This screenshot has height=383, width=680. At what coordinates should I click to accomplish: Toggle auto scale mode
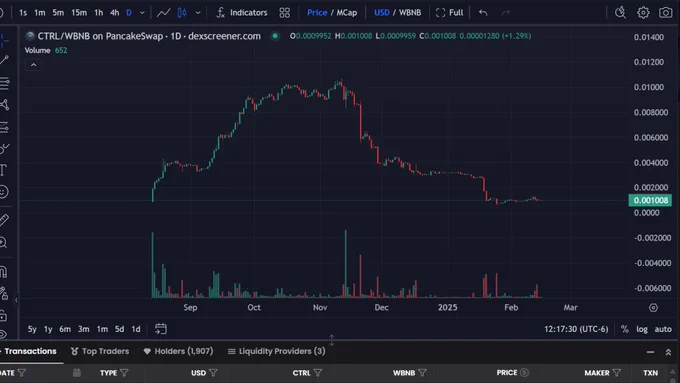[663, 329]
